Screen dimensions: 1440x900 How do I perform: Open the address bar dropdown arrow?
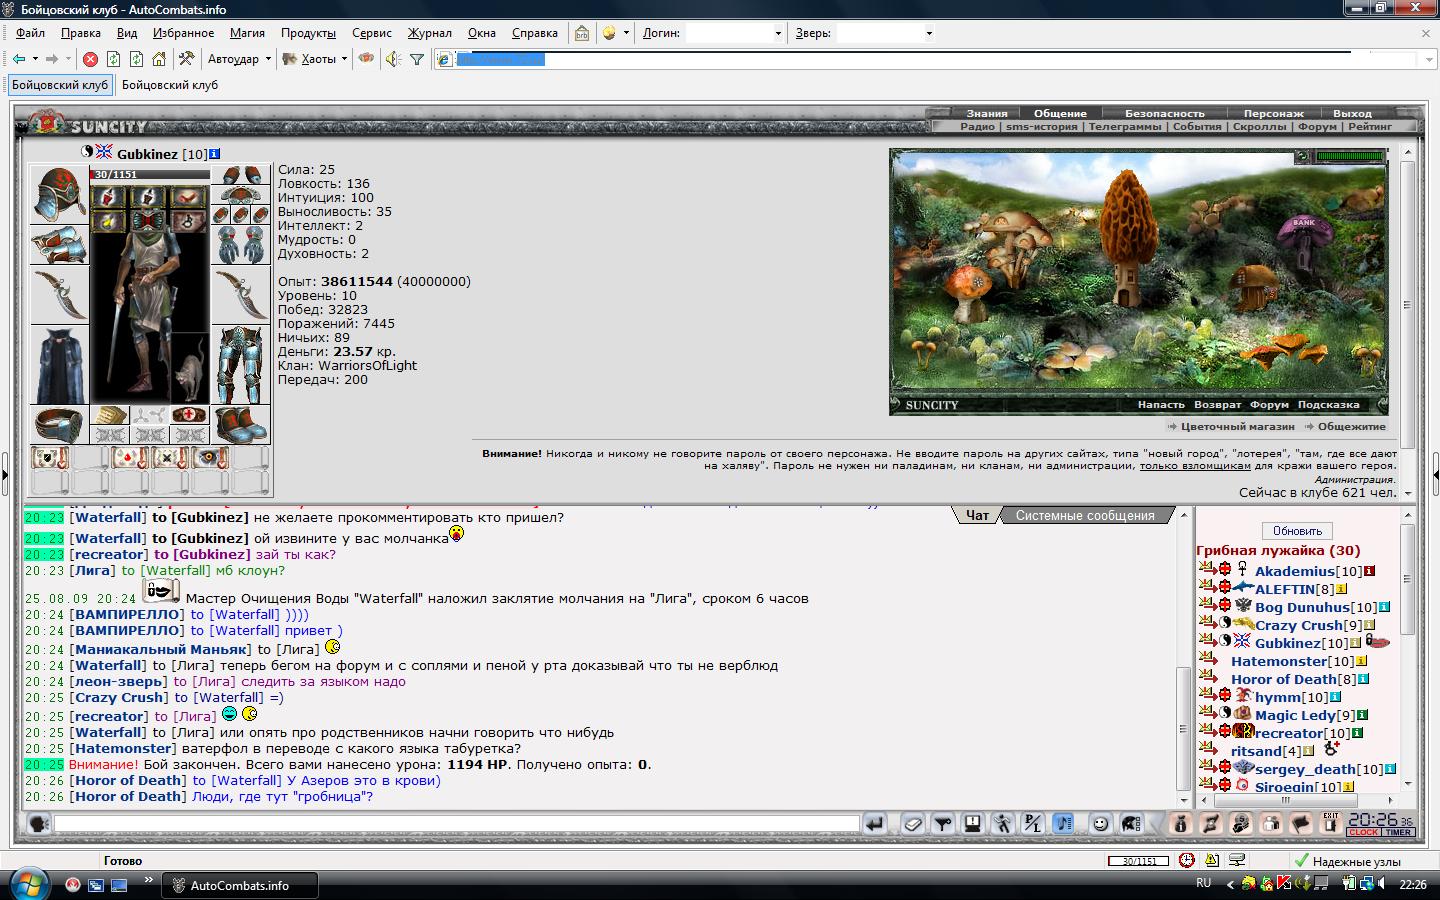click(x=1429, y=59)
